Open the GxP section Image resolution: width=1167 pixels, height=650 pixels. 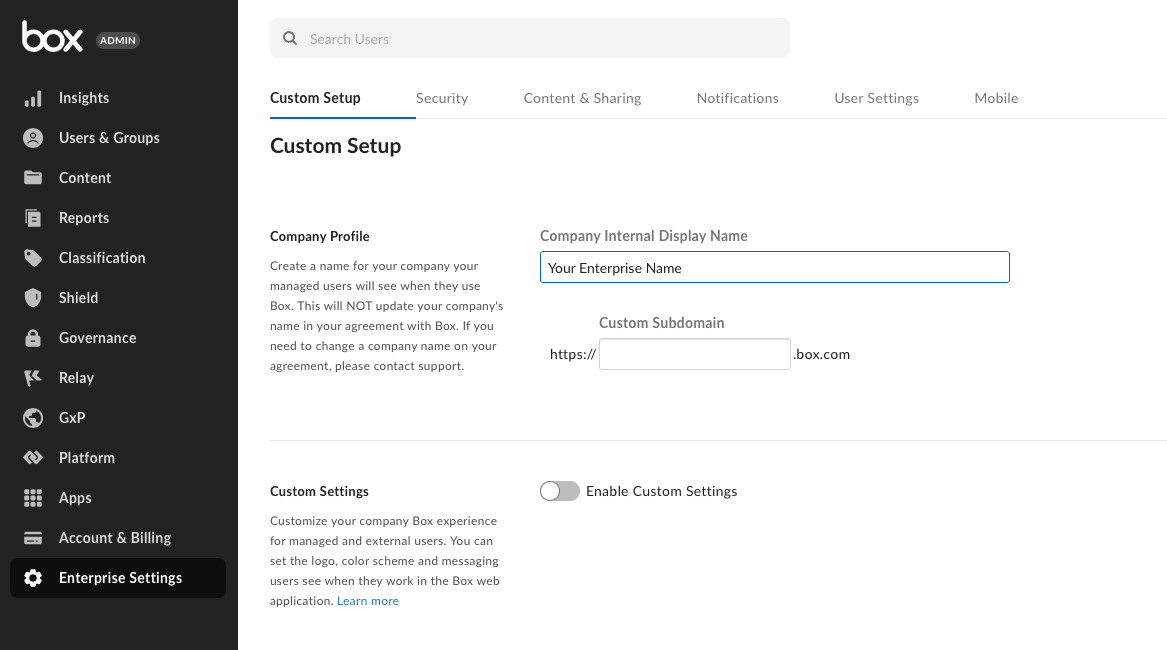tap(73, 418)
